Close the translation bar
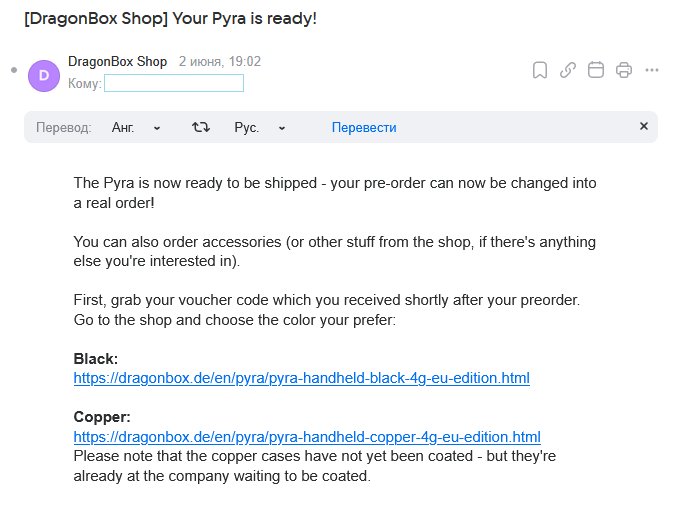The width and height of the screenshot is (688, 508). (x=644, y=127)
